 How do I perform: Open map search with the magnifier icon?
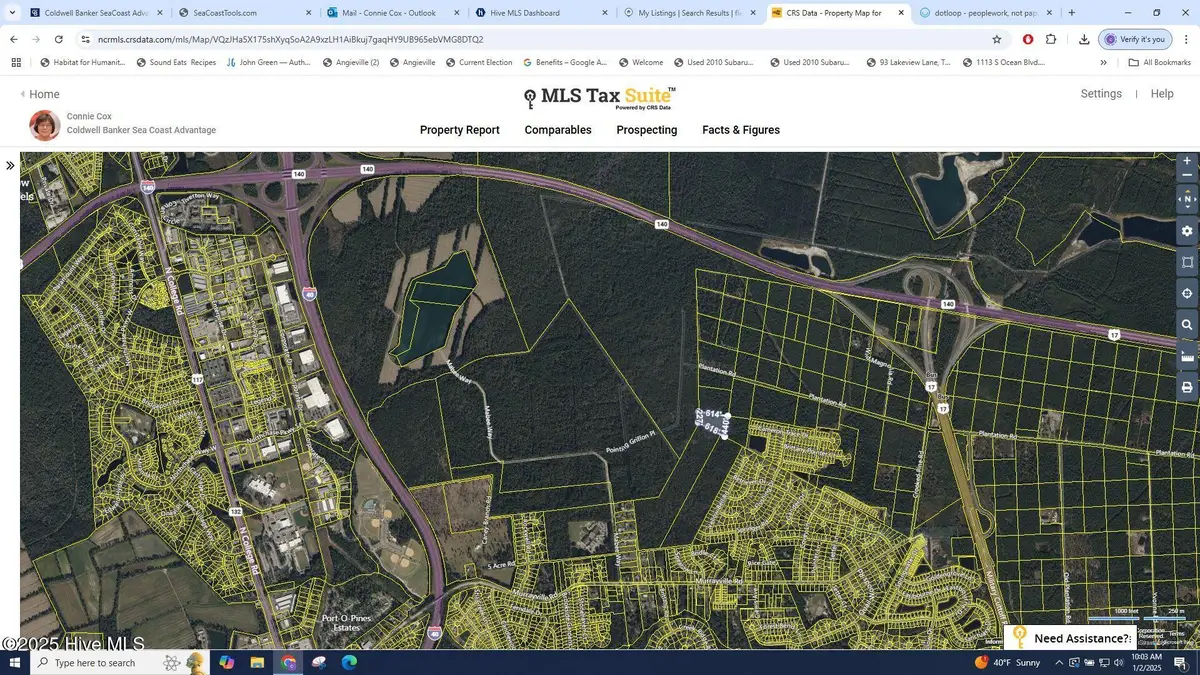point(1188,325)
